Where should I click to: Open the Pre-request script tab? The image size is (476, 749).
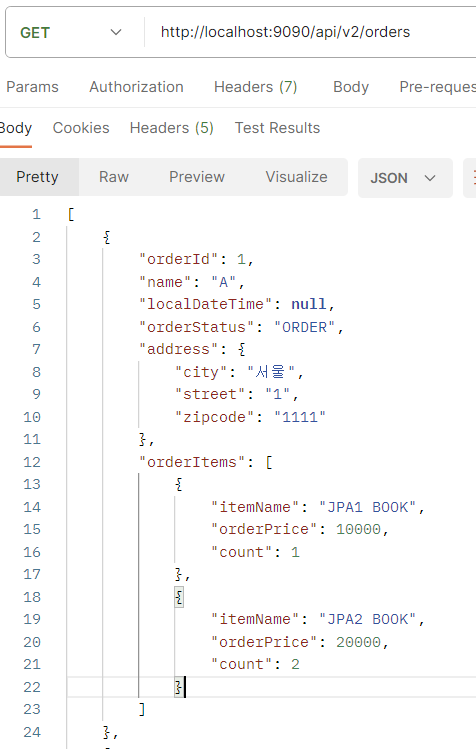[x=437, y=87]
